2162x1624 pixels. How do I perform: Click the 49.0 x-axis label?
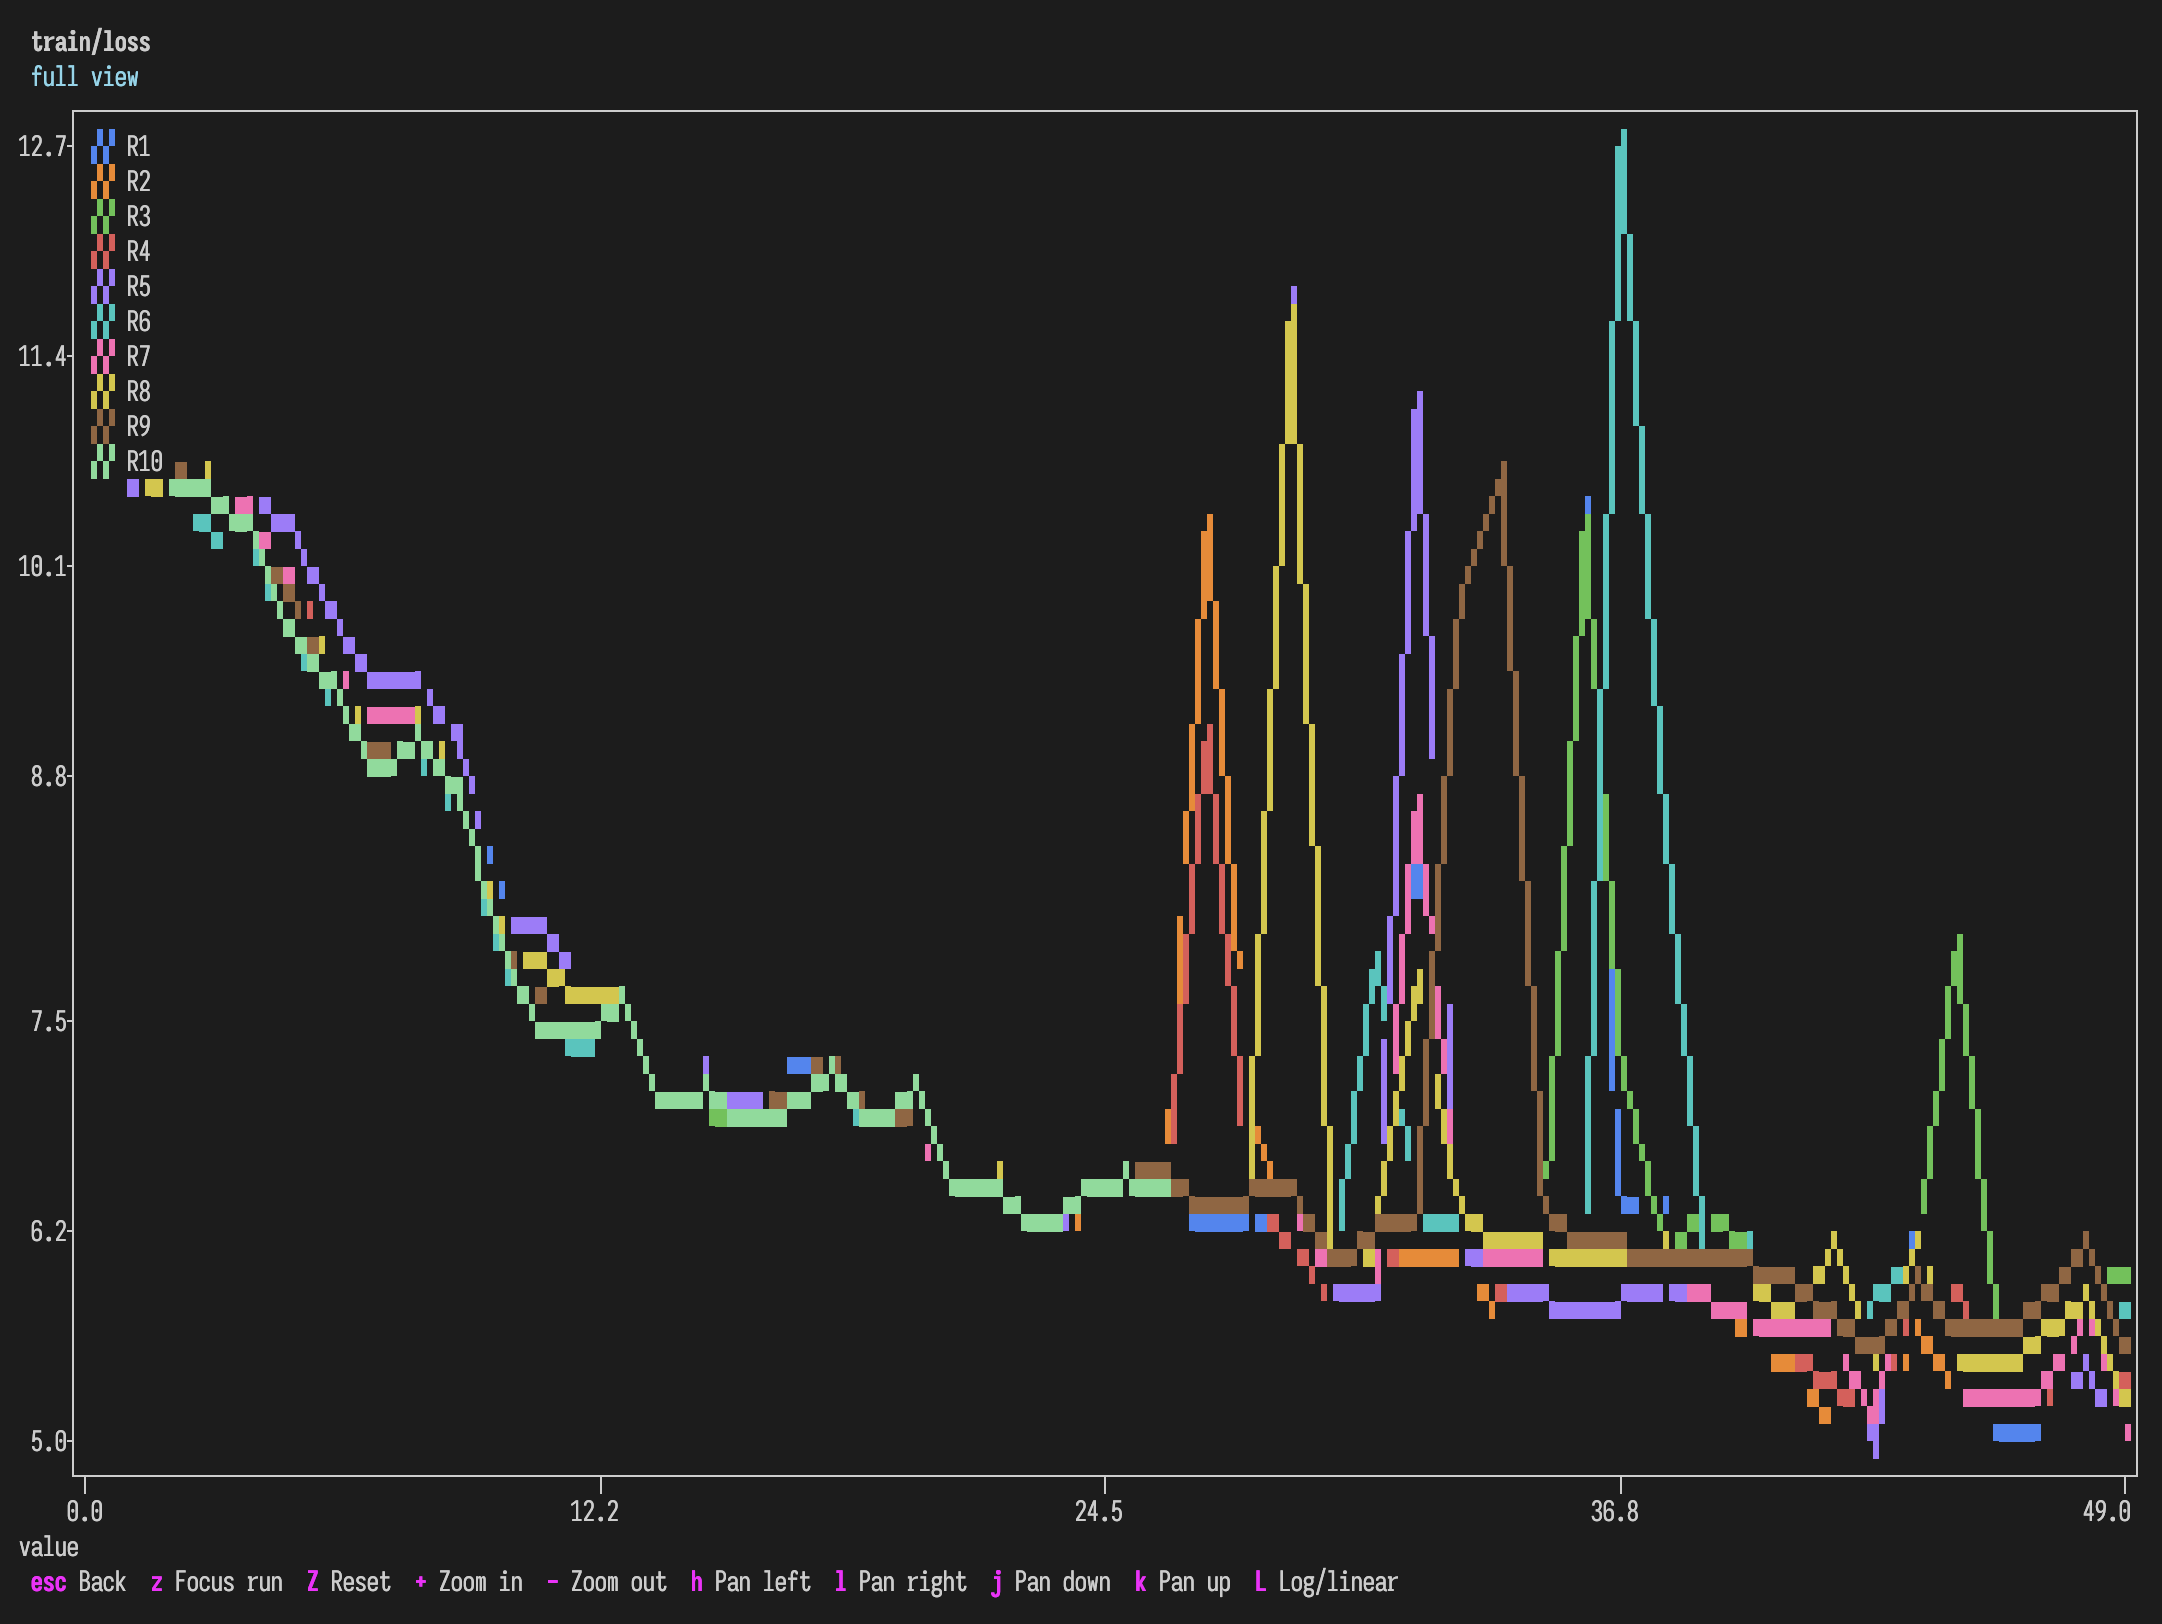[x=2107, y=1511]
